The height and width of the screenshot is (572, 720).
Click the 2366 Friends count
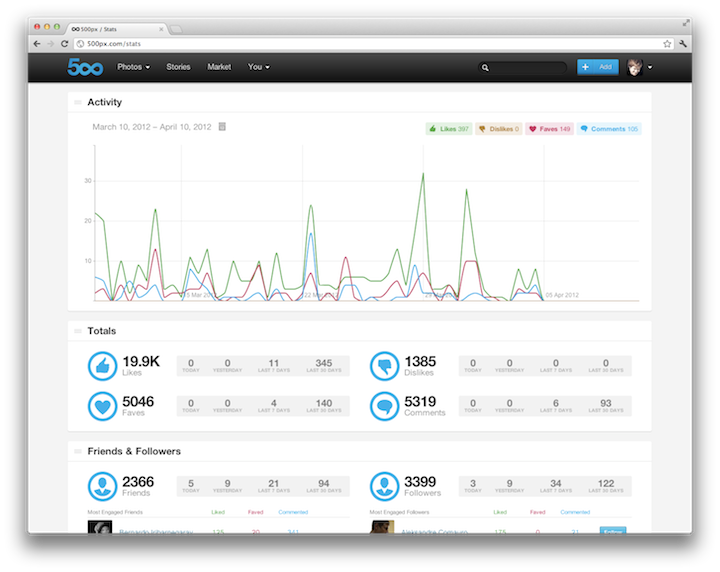tap(138, 482)
